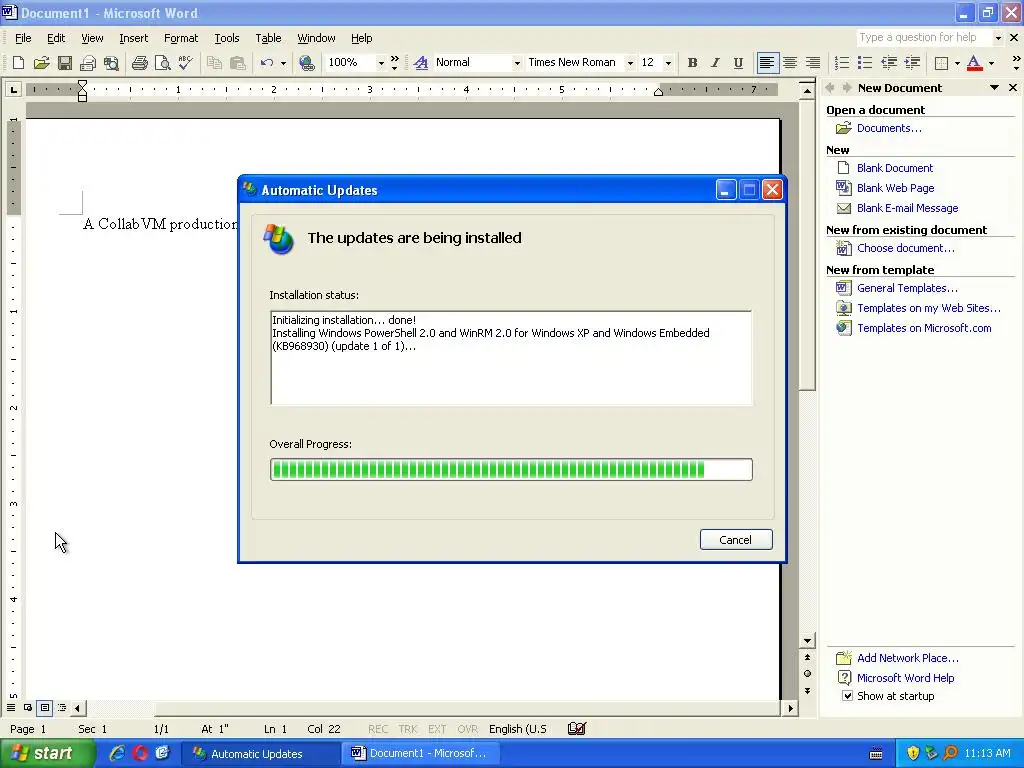The width and height of the screenshot is (1024, 768).
Task: Open the Format menu
Action: (x=181, y=38)
